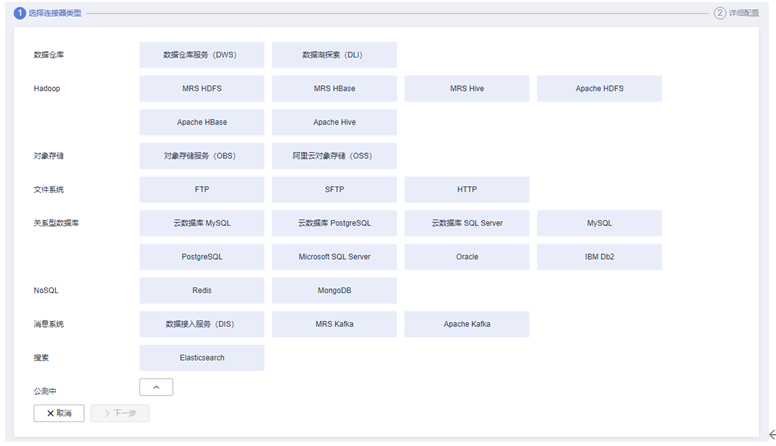Screen dimensions: 776x446
Task: Click the 文件系统 category label
Action: pos(48,190)
